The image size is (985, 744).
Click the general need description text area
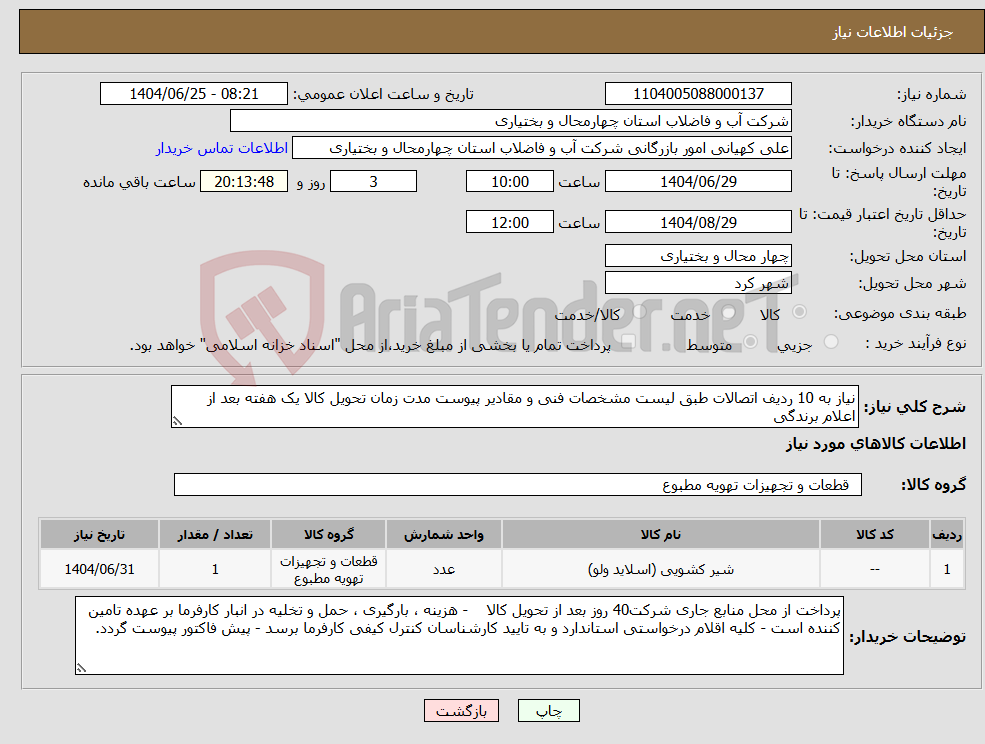coord(514,407)
